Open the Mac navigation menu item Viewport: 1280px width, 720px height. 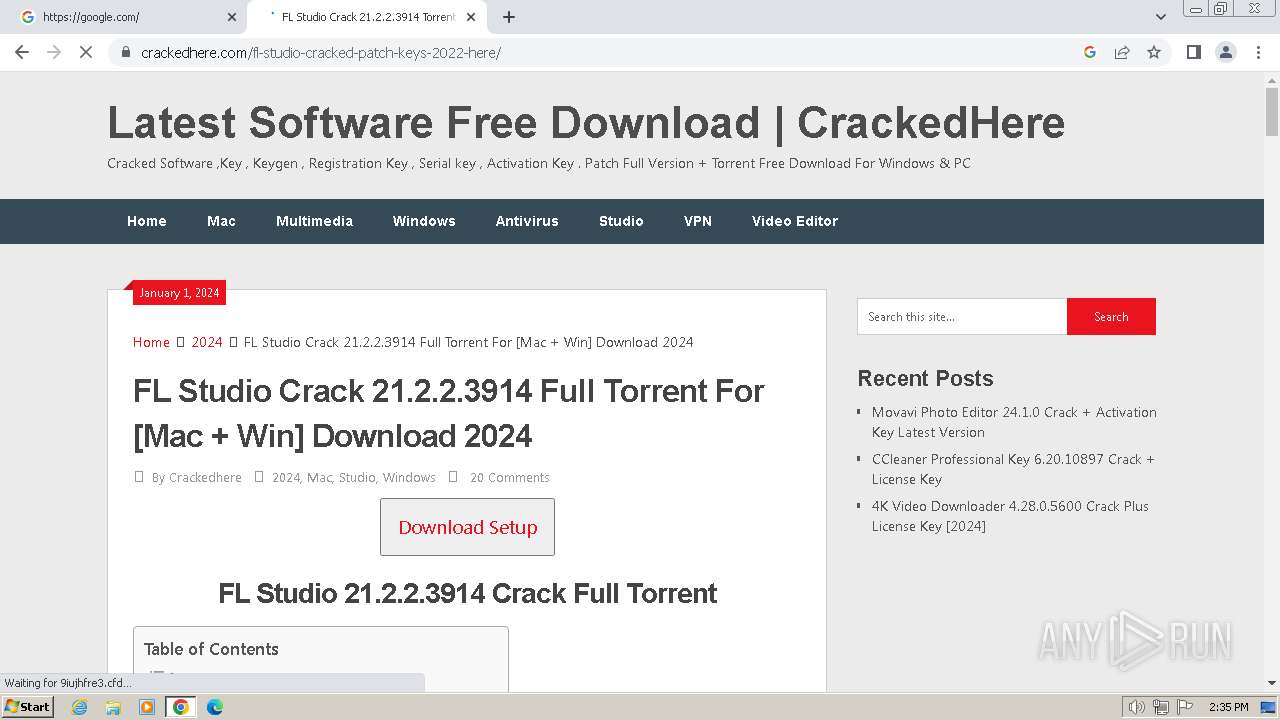(221, 221)
